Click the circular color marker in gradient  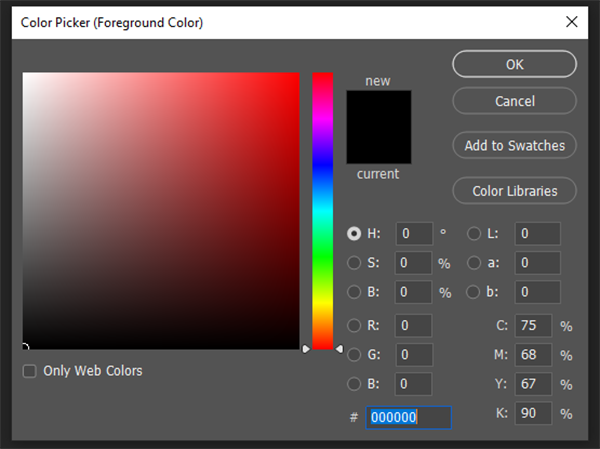coord(24,348)
